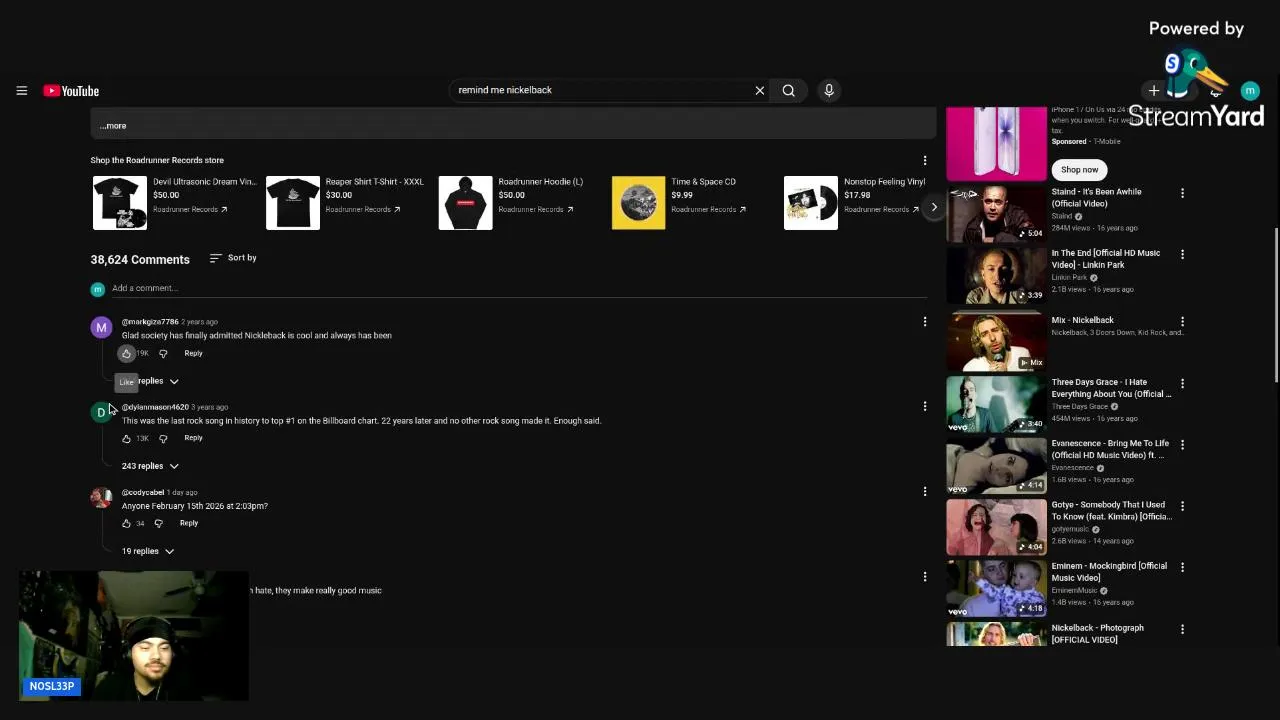Screen dimensions: 1280x720
Task: Click the page vertical scrollbar
Action: [x=1275, y=305]
